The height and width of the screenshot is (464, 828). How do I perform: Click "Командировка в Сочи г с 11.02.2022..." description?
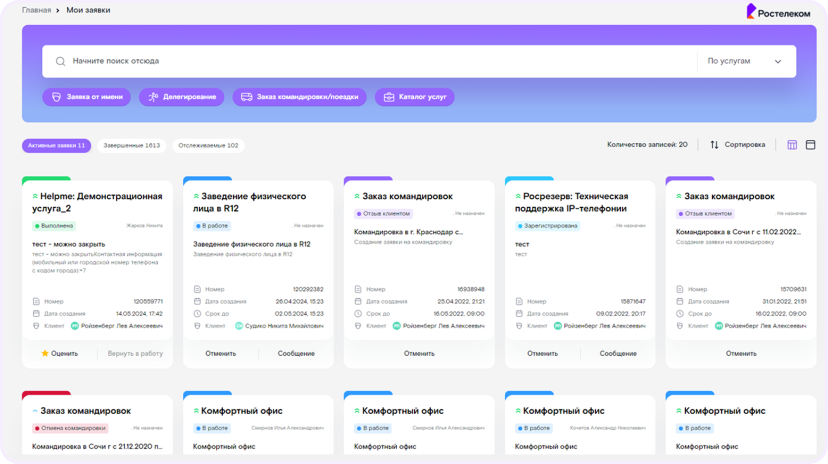point(738,232)
